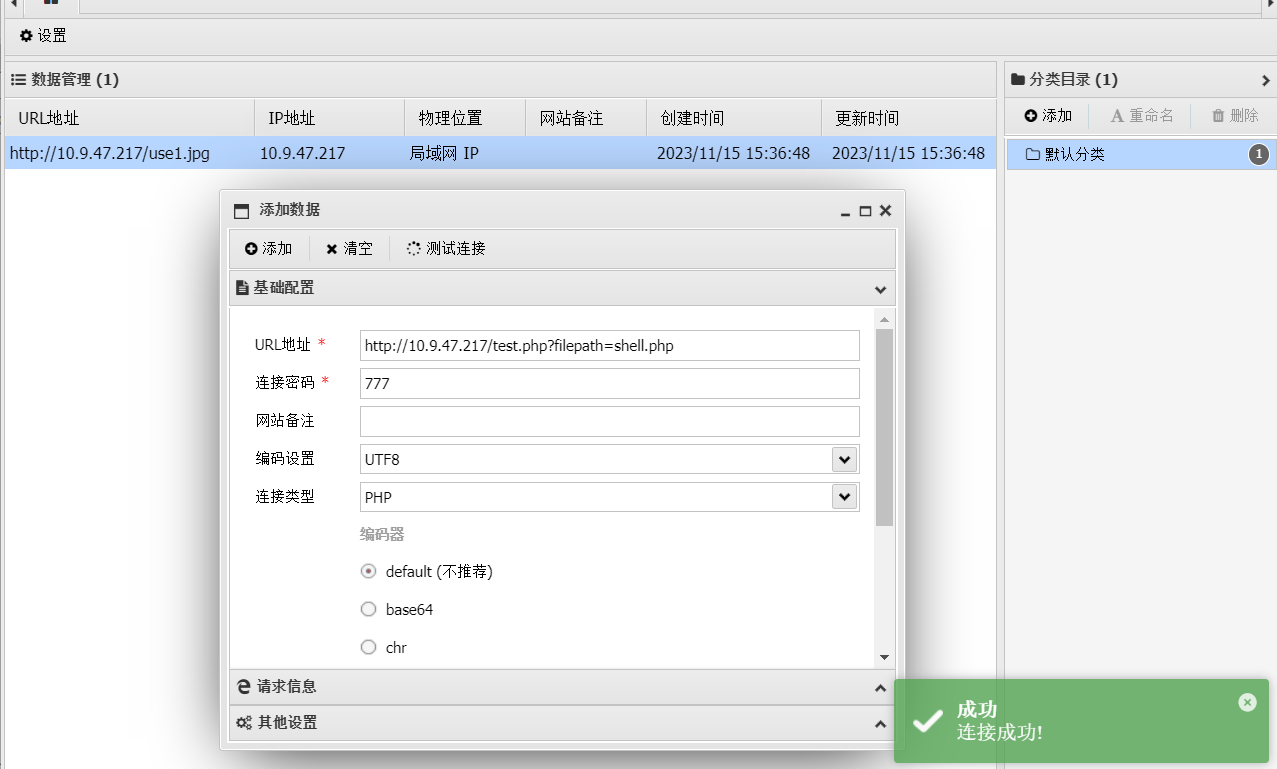The width and height of the screenshot is (1277, 769).
Task: Click the 编码器 label
Action: (x=382, y=534)
